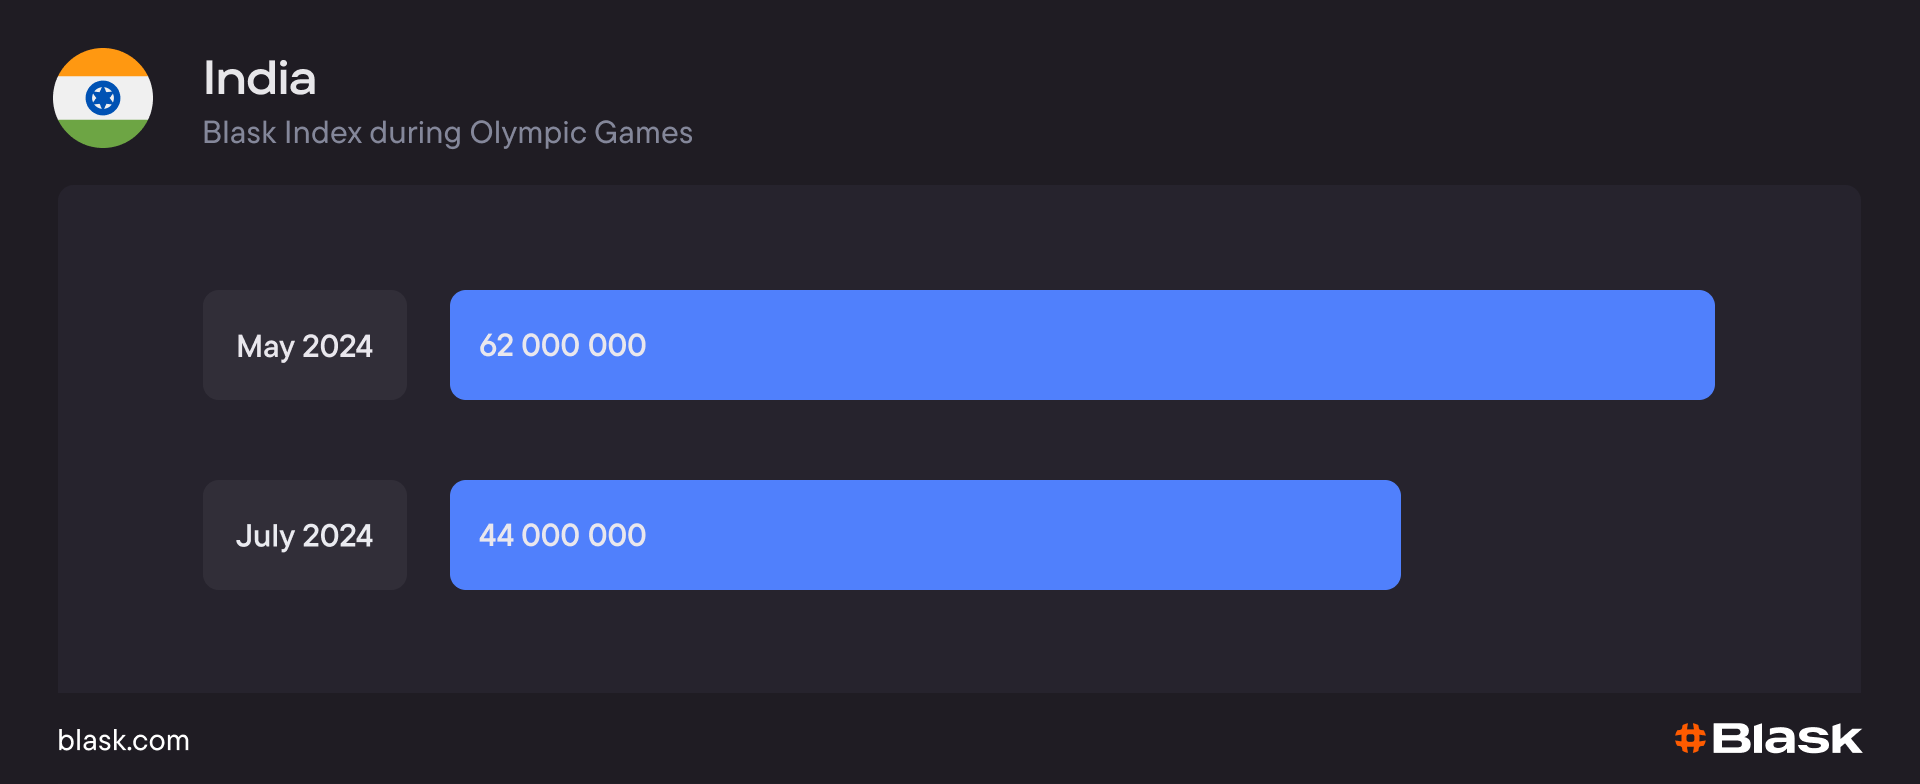
Task: Click the 62 000 000 value text
Action: pos(562,345)
